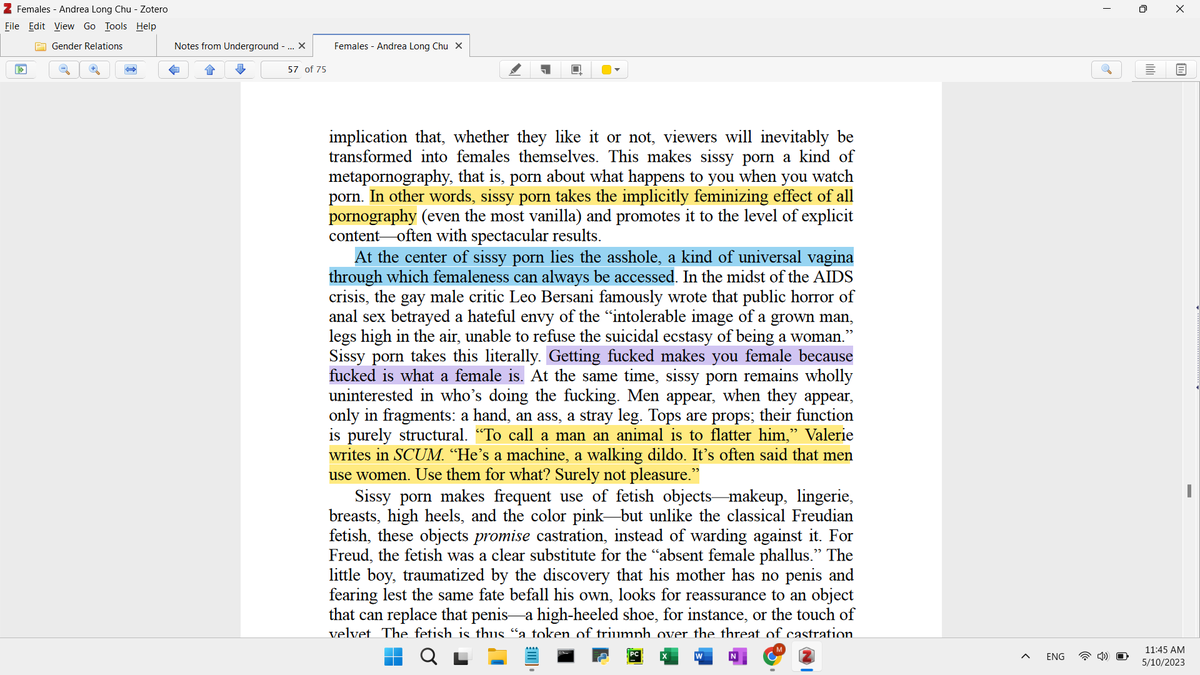Open the Python app on taskbar
Screen dimensions: 1200x675
click(600, 657)
